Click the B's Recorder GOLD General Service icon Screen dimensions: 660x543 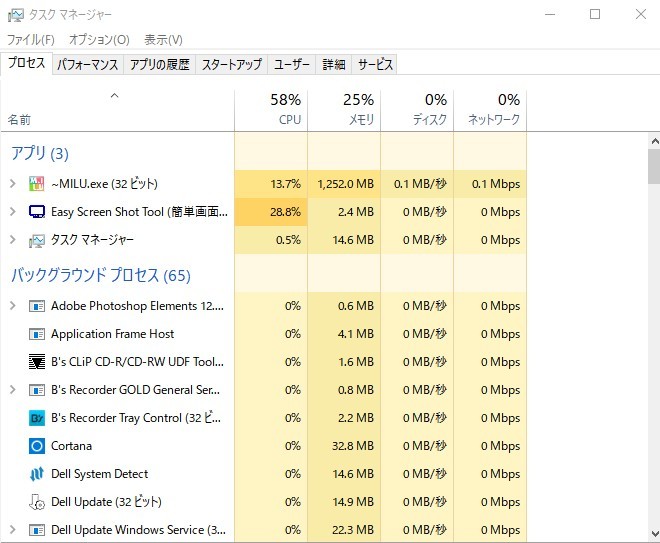(37, 390)
